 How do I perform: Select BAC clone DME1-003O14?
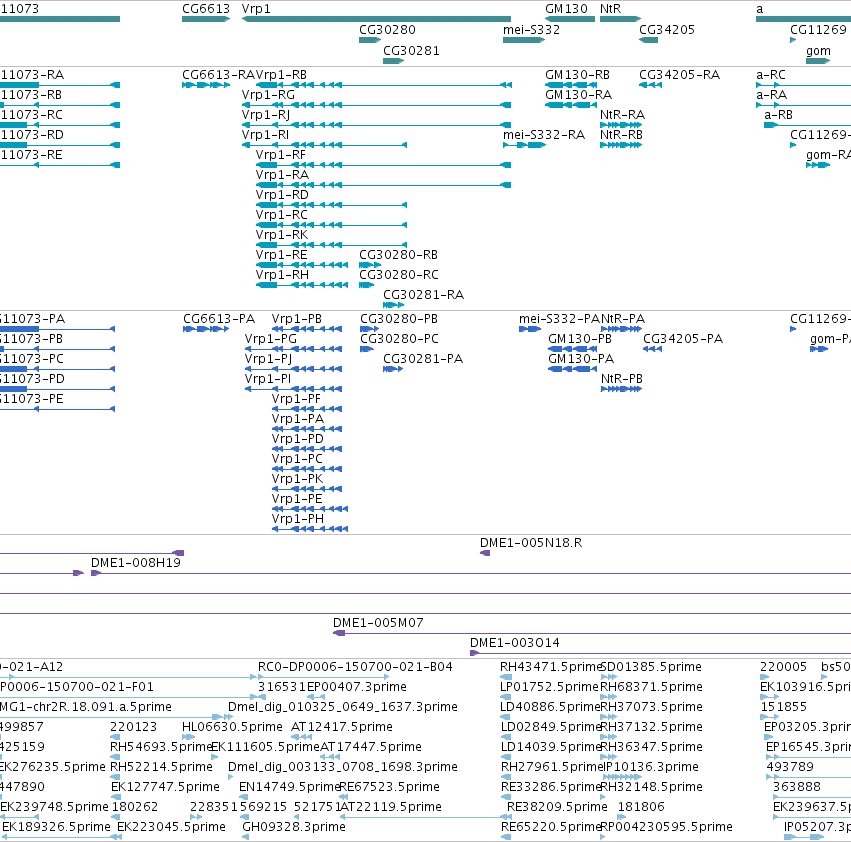click(661, 654)
